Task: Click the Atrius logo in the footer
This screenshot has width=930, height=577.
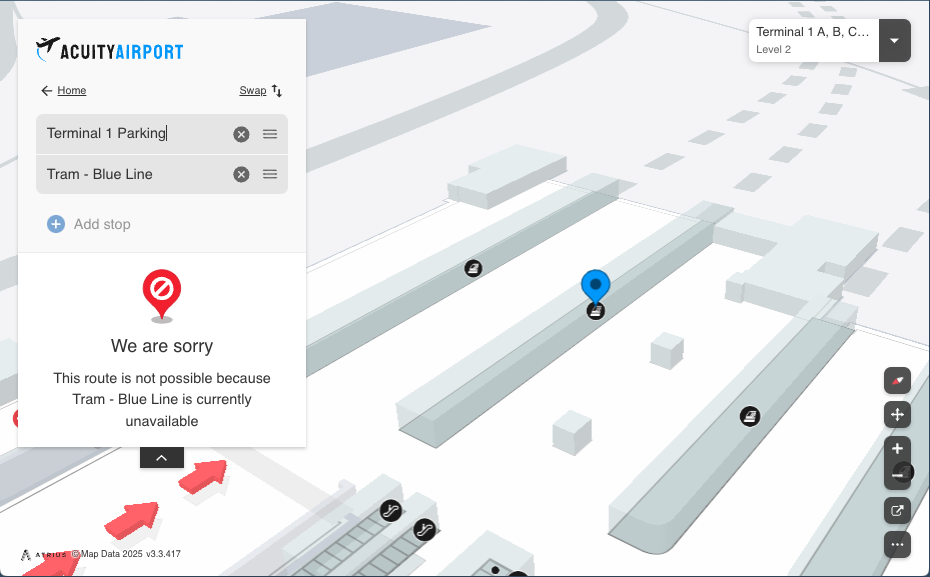Action: [x=44, y=555]
